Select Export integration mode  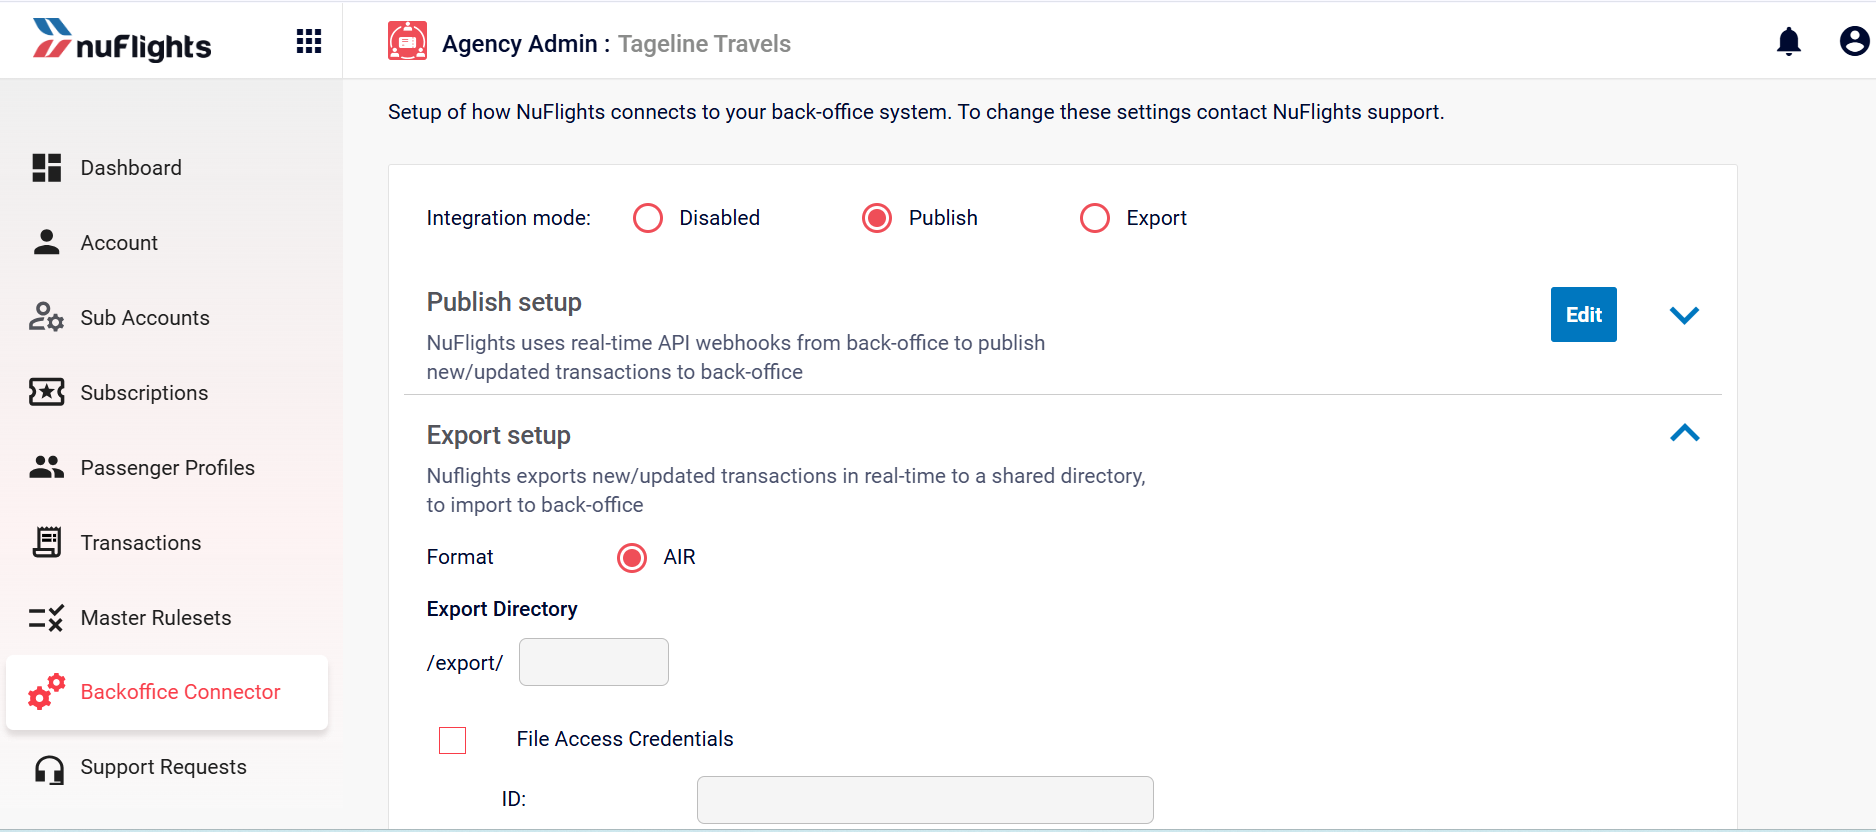1095,218
